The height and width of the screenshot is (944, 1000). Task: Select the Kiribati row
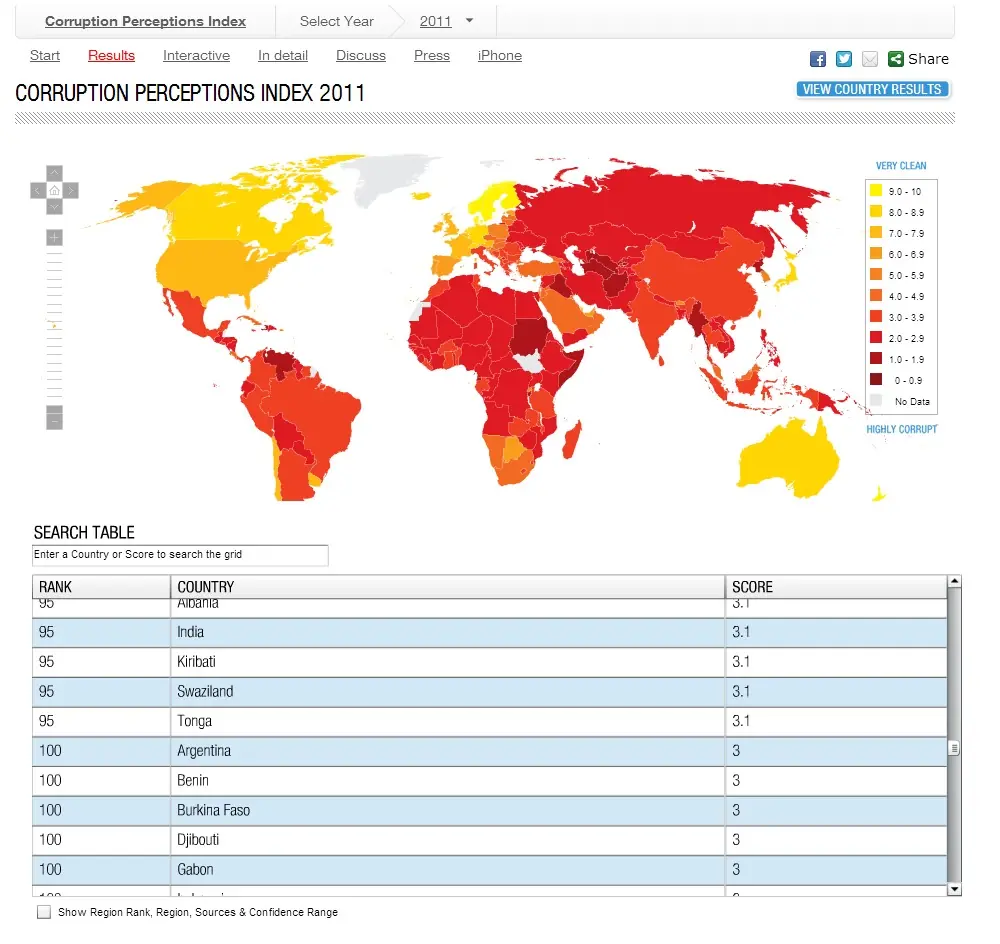489,662
